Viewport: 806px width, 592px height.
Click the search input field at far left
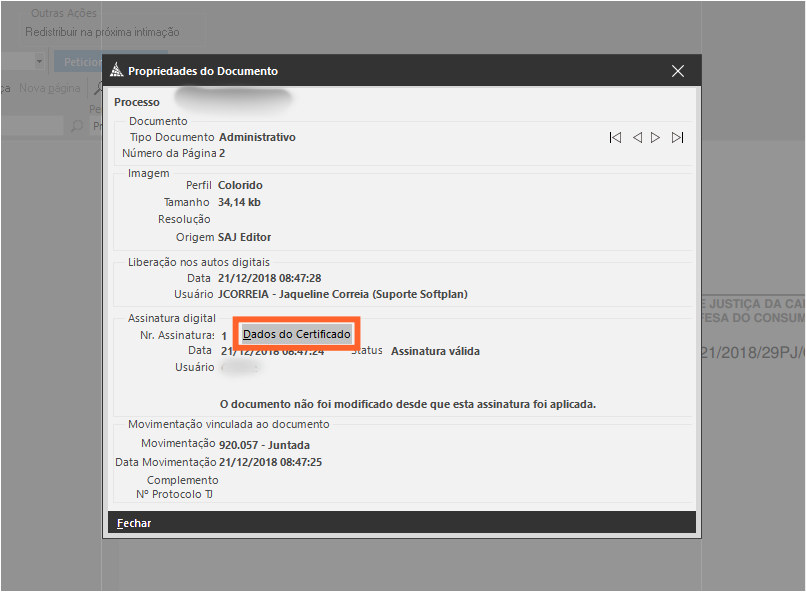pos(32,127)
